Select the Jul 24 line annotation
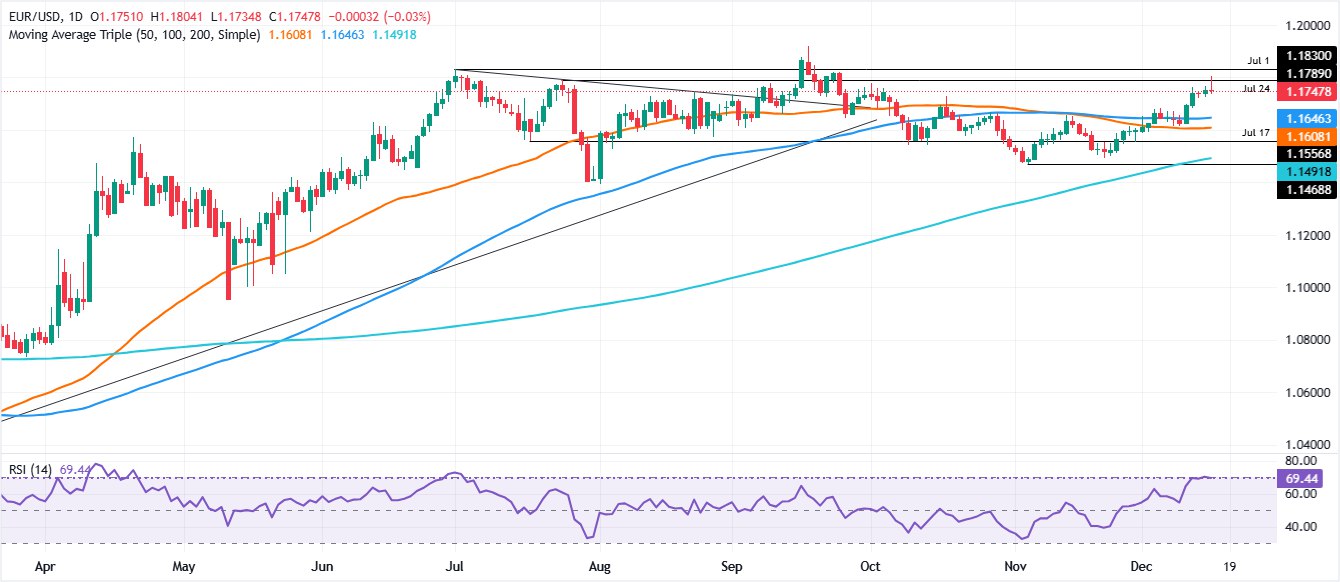Screen dimensions: 1340x582 click(x=1257, y=89)
